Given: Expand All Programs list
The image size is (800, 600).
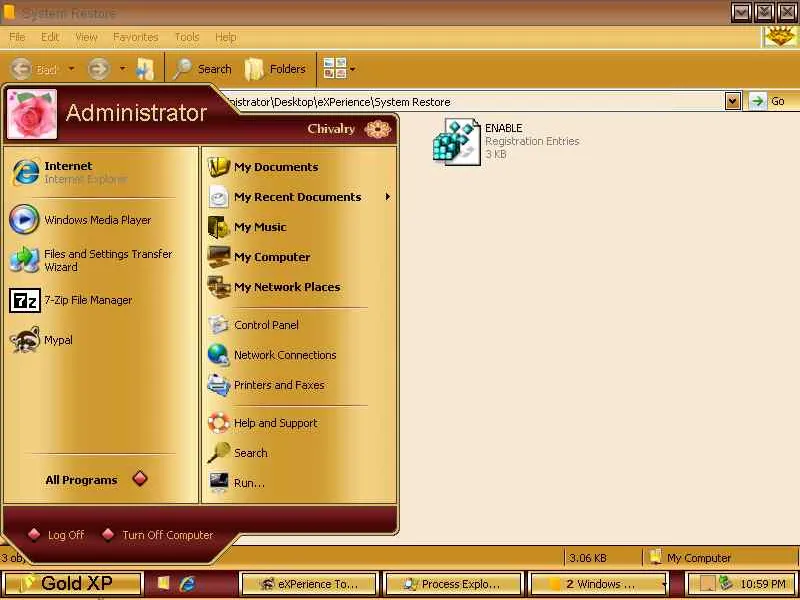Looking at the screenshot, I should click(x=96, y=480).
